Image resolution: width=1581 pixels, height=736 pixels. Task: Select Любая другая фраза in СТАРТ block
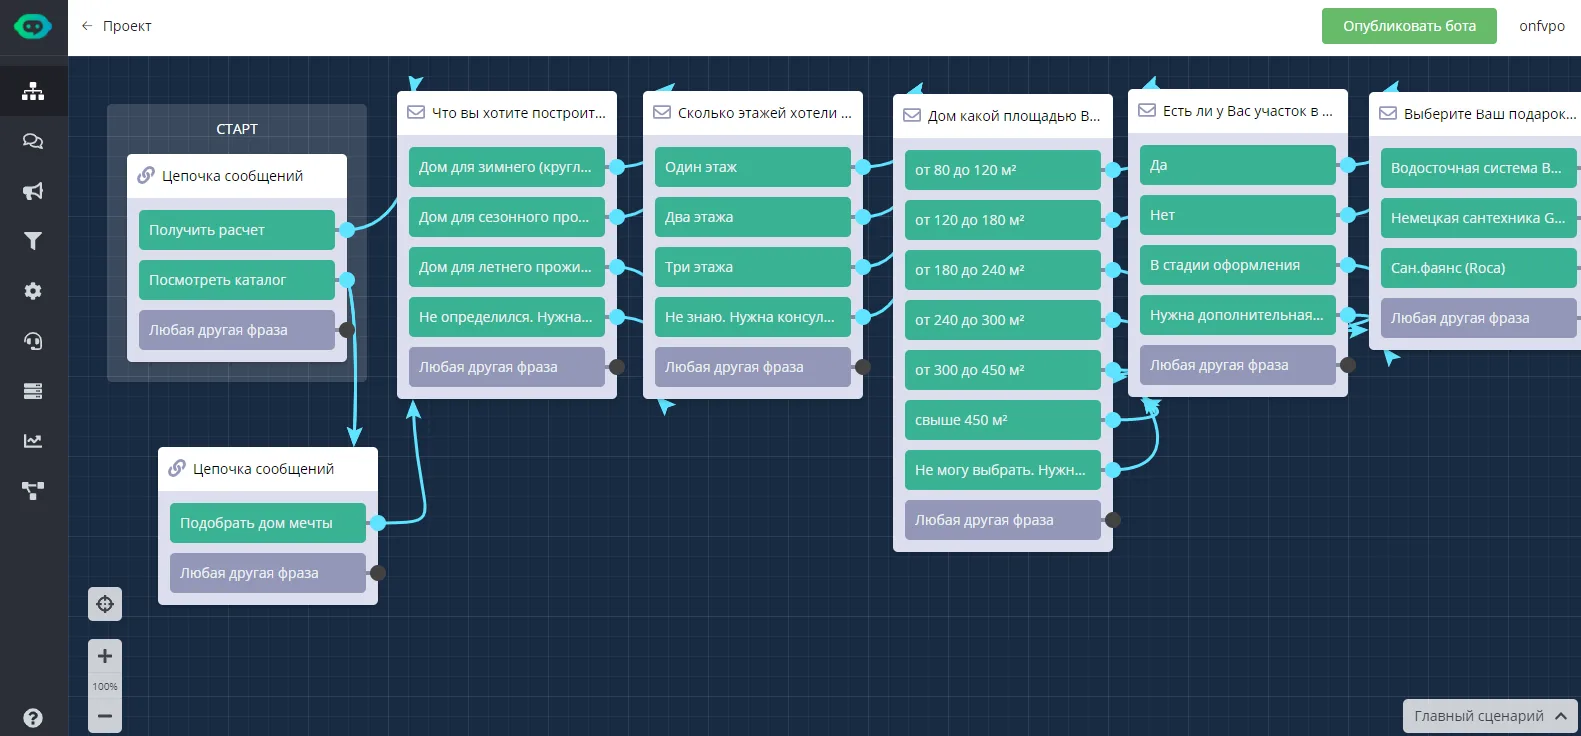(237, 330)
